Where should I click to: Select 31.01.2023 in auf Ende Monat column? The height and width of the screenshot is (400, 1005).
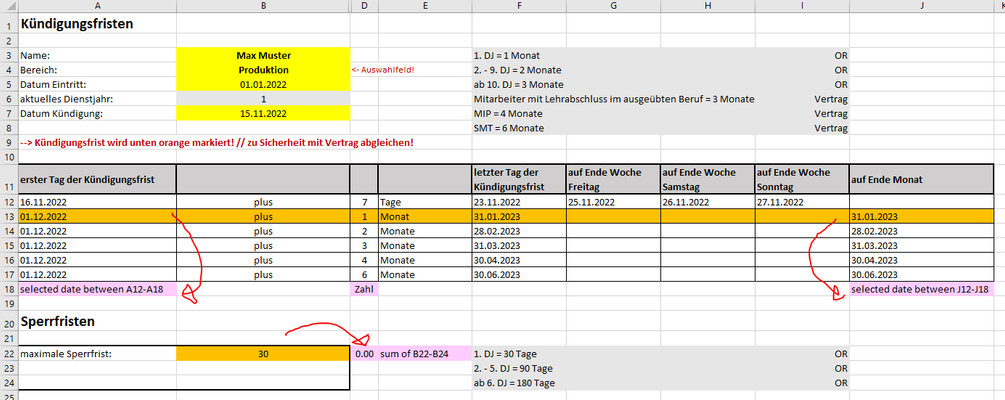921,216
